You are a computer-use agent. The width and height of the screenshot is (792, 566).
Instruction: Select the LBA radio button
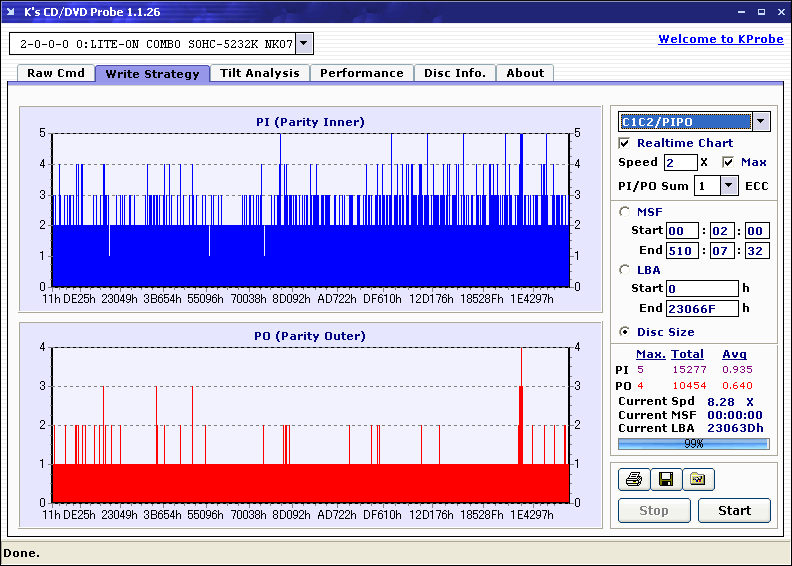[x=625, y=269]
